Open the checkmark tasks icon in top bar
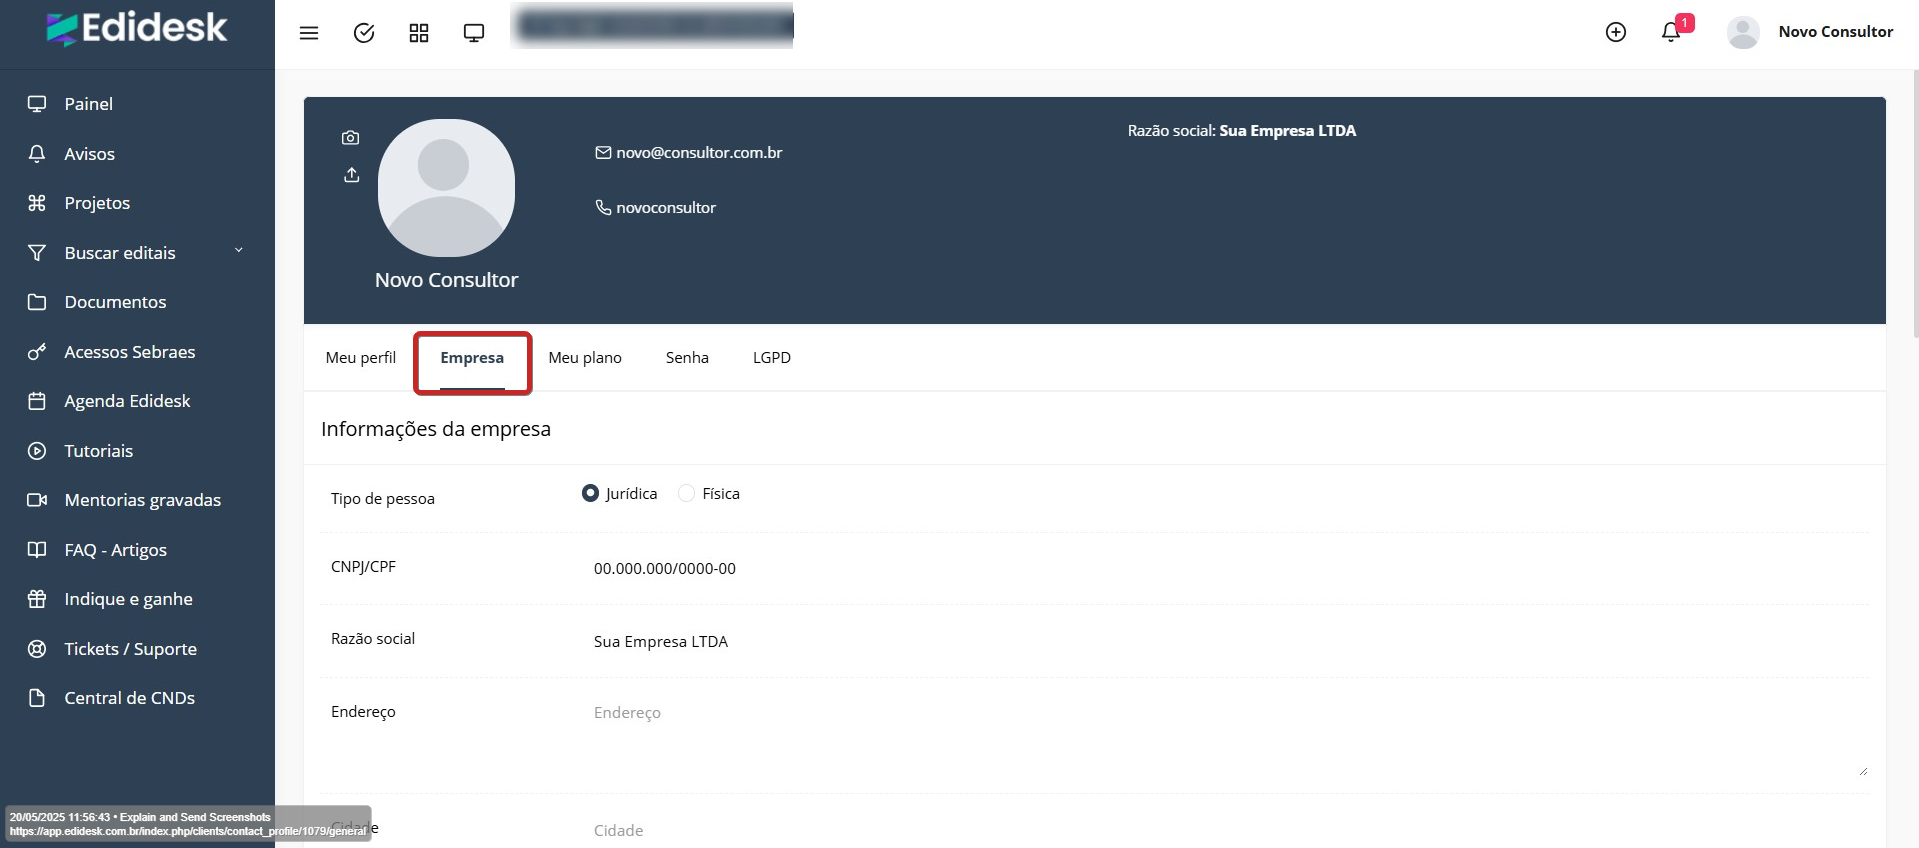The image size is (1919, 848). click(364, 33)
